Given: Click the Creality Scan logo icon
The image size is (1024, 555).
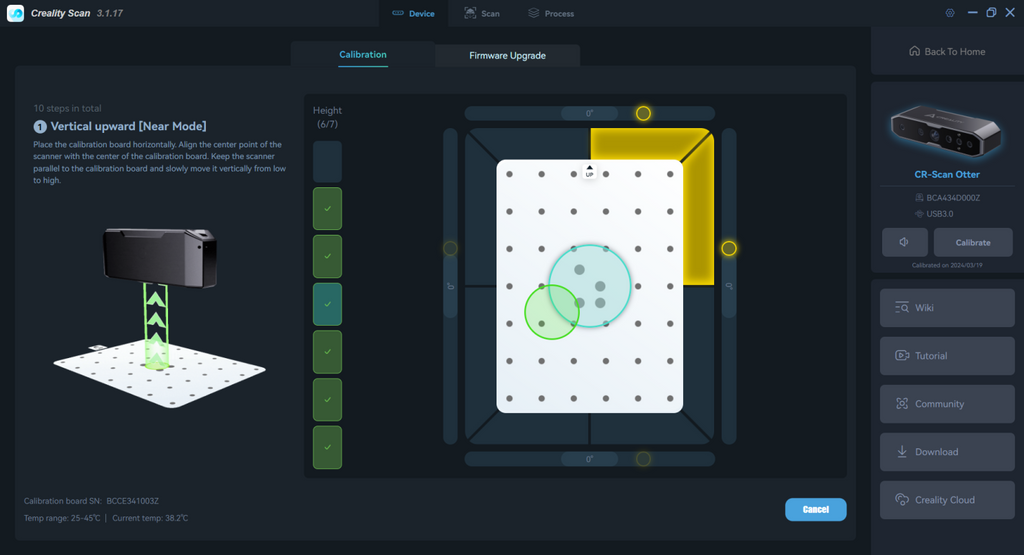Looking at the screenshot, I should 16,13.
